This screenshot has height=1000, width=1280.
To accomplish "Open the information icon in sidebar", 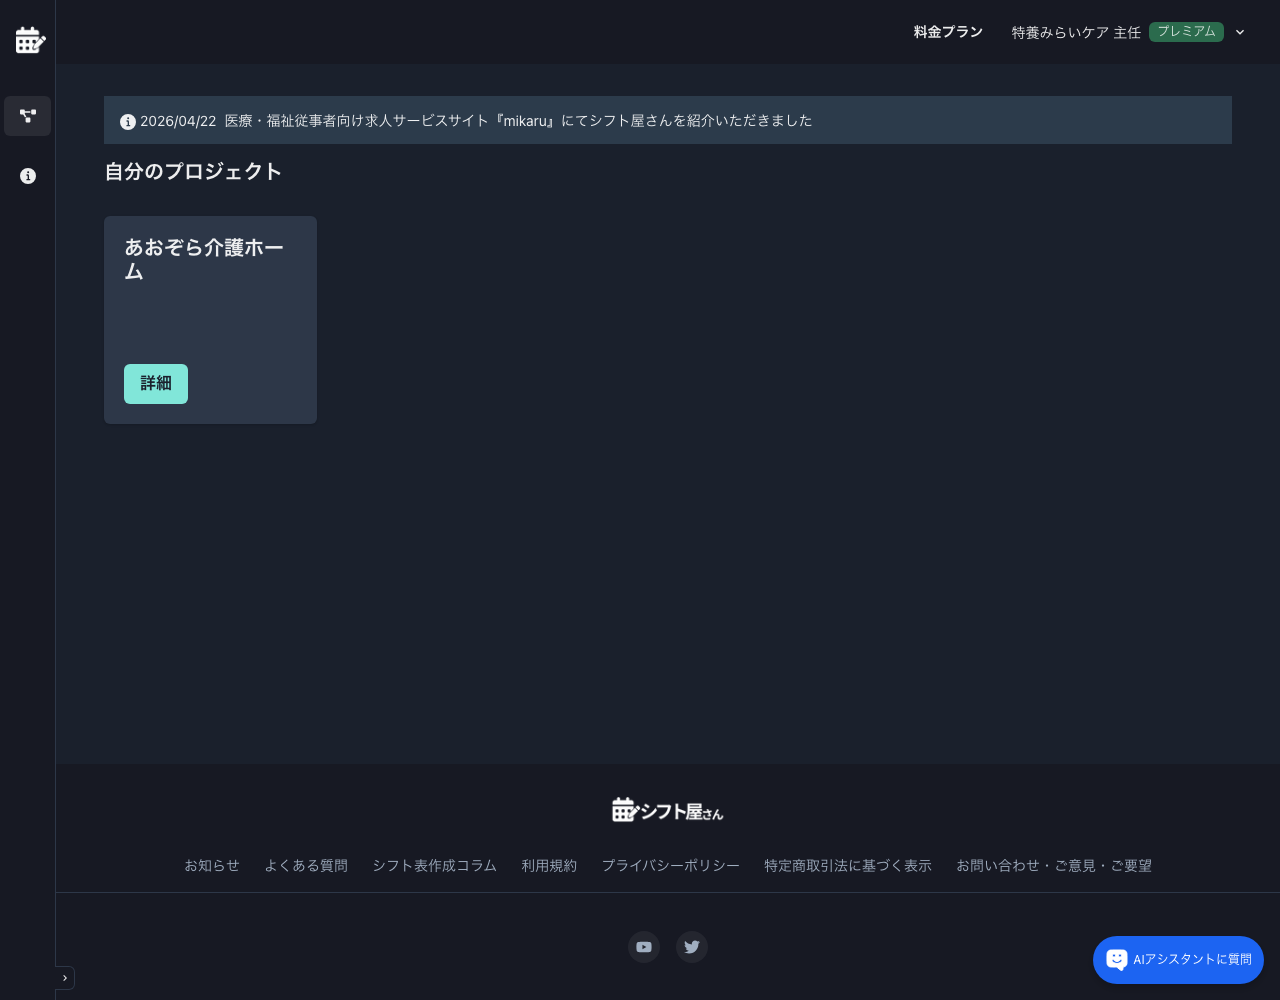I will (28, 176).
